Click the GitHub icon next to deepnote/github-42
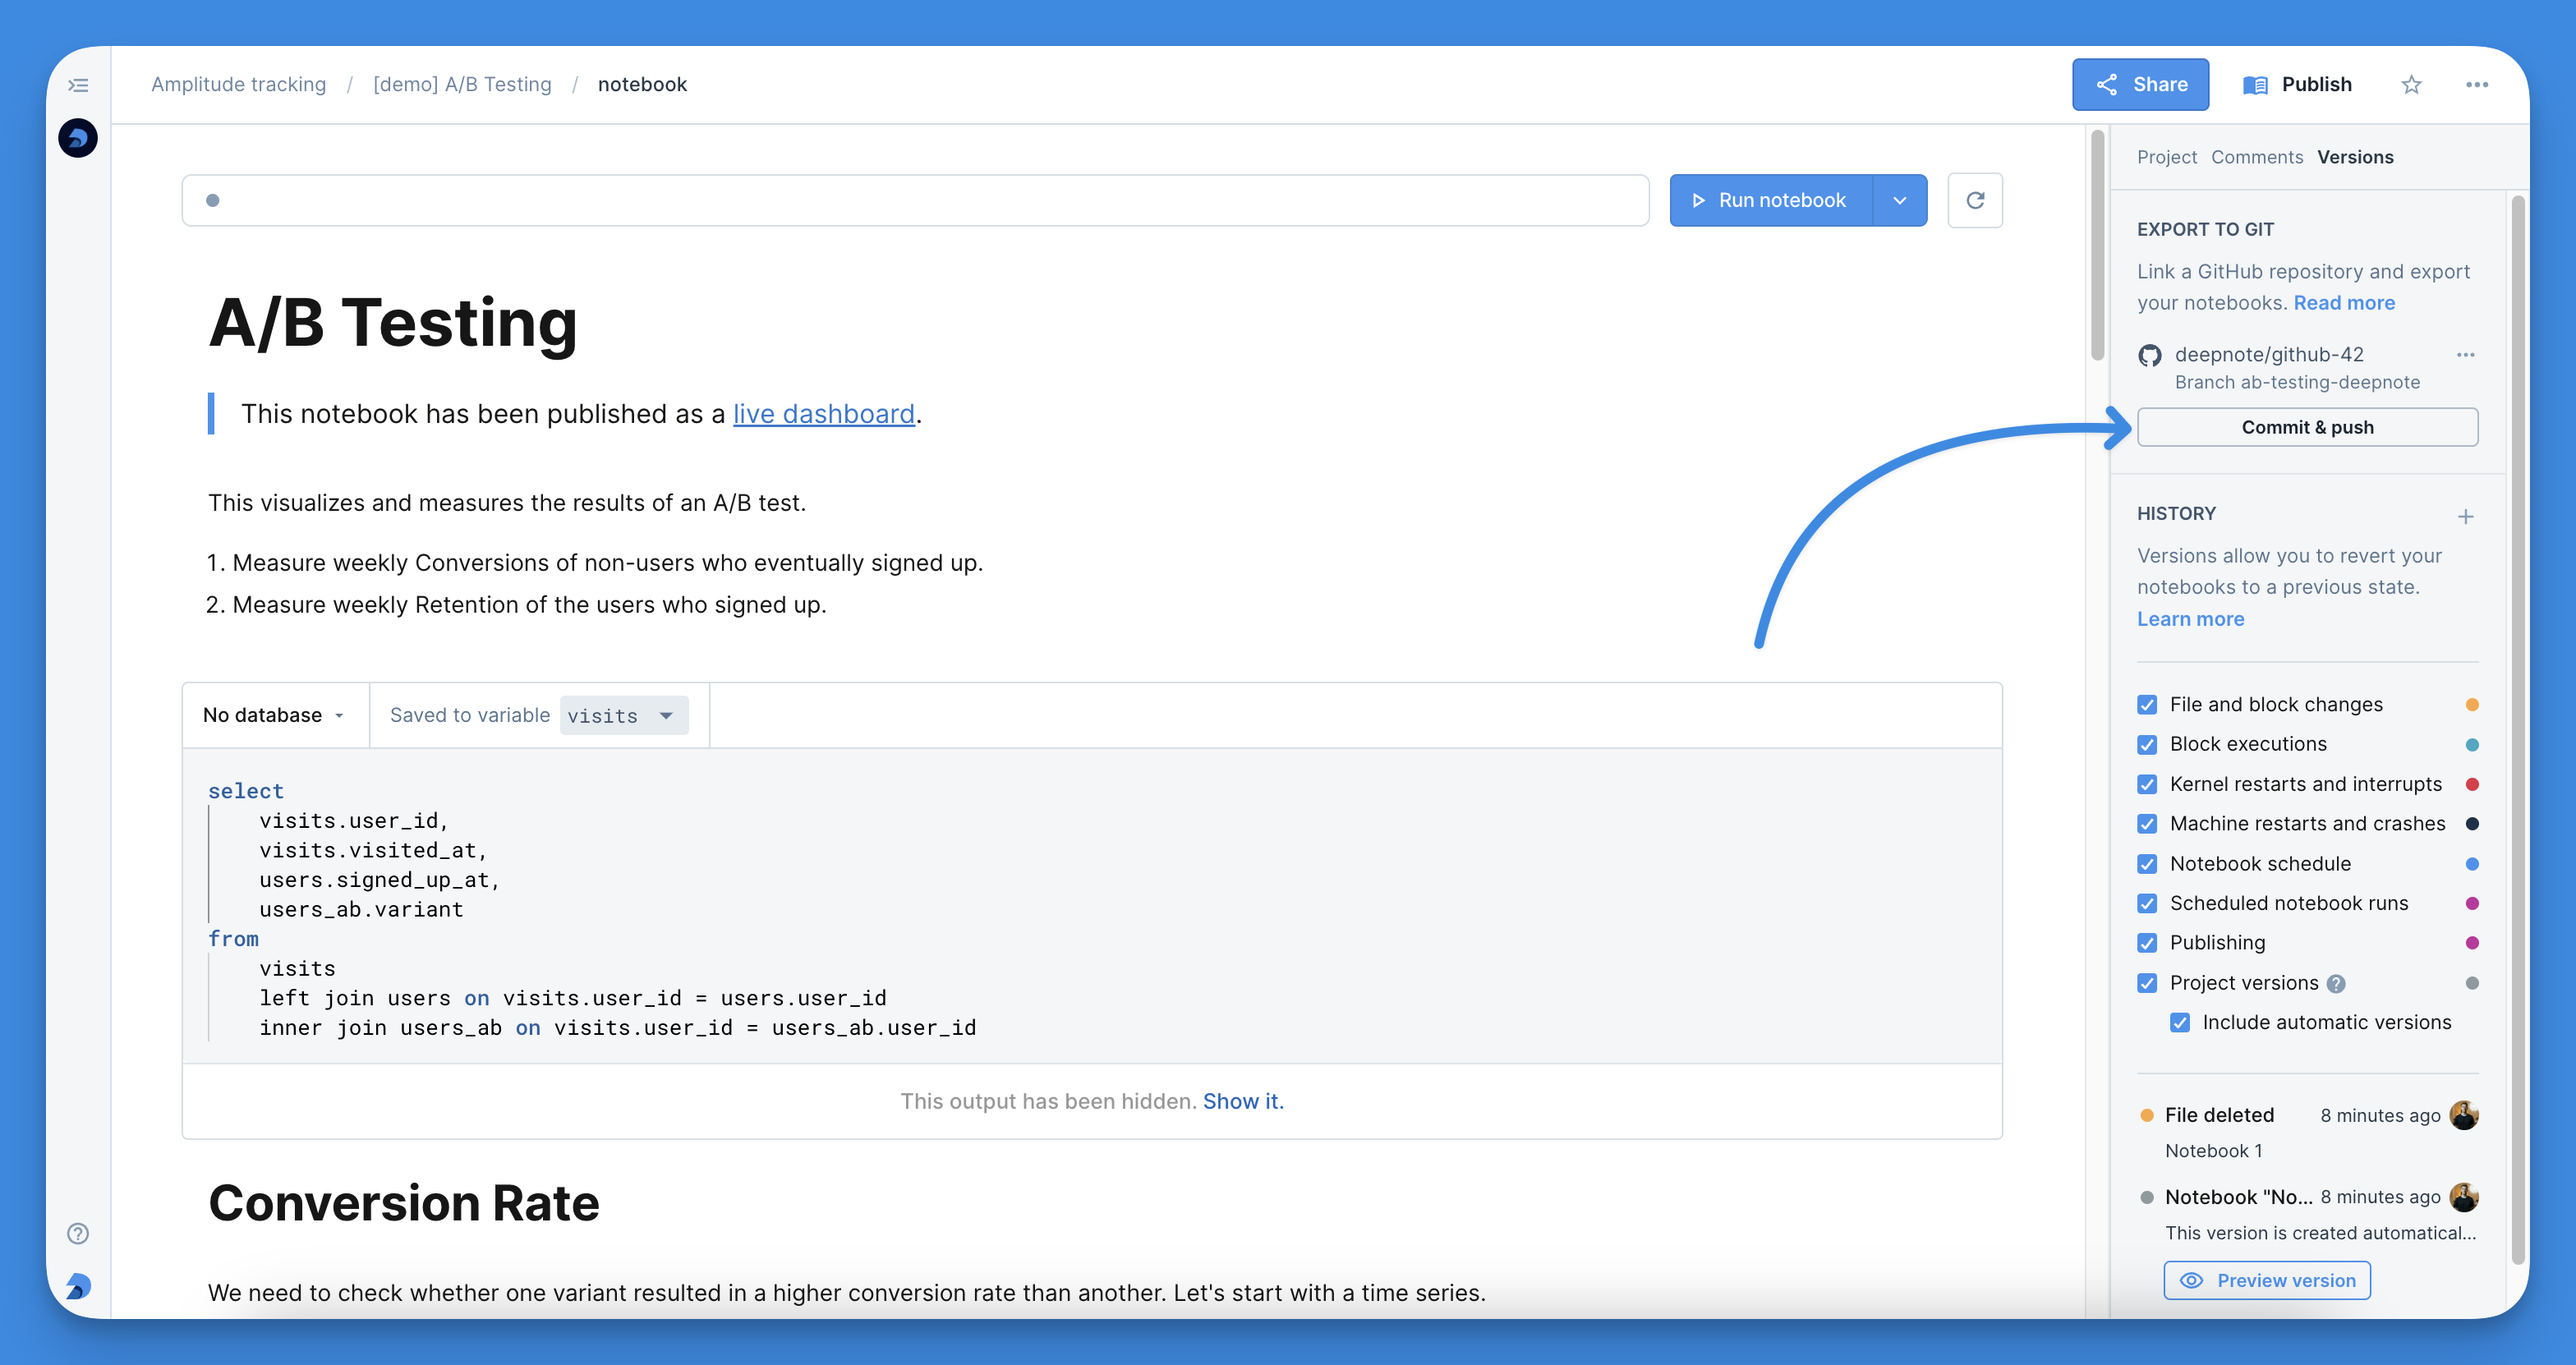Image resolution: width=2576 pixels, height=1365 pixels. (x=2150, y=355)
